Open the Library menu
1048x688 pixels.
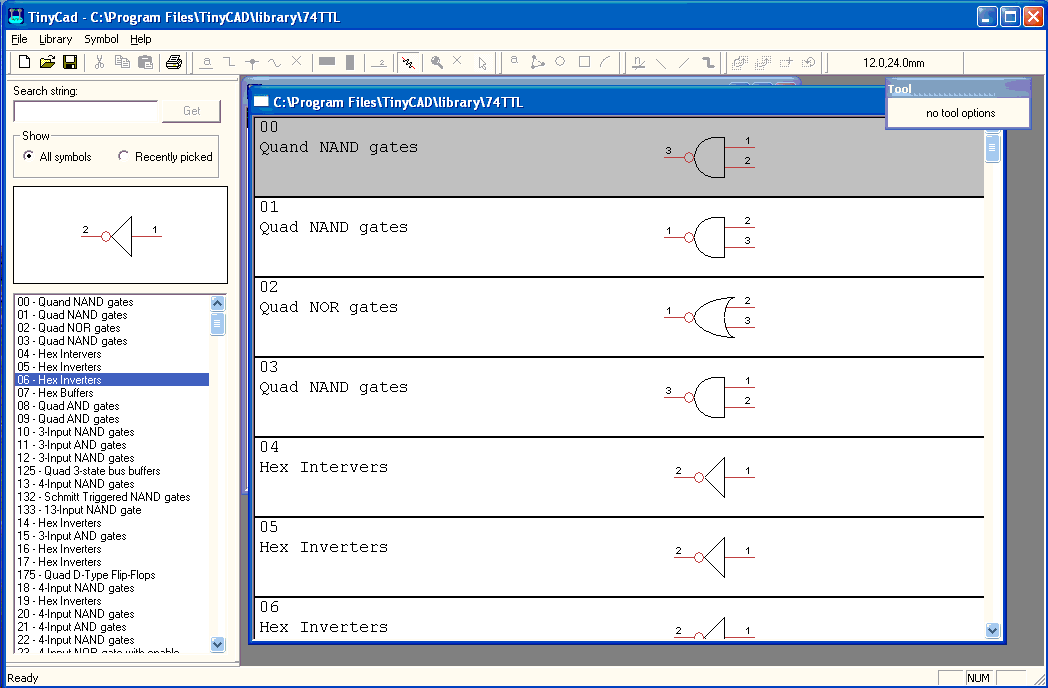click(x=56, y=39)
